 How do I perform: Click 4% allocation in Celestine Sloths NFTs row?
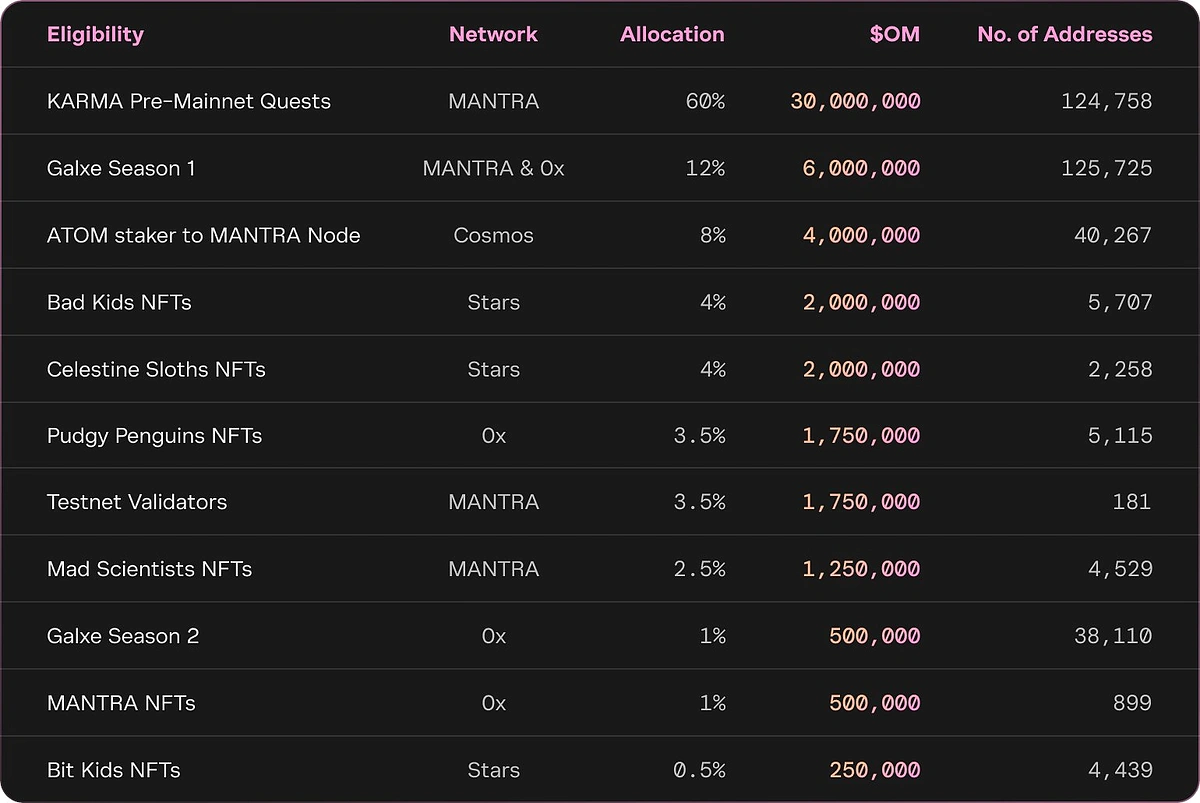(712, 369)
